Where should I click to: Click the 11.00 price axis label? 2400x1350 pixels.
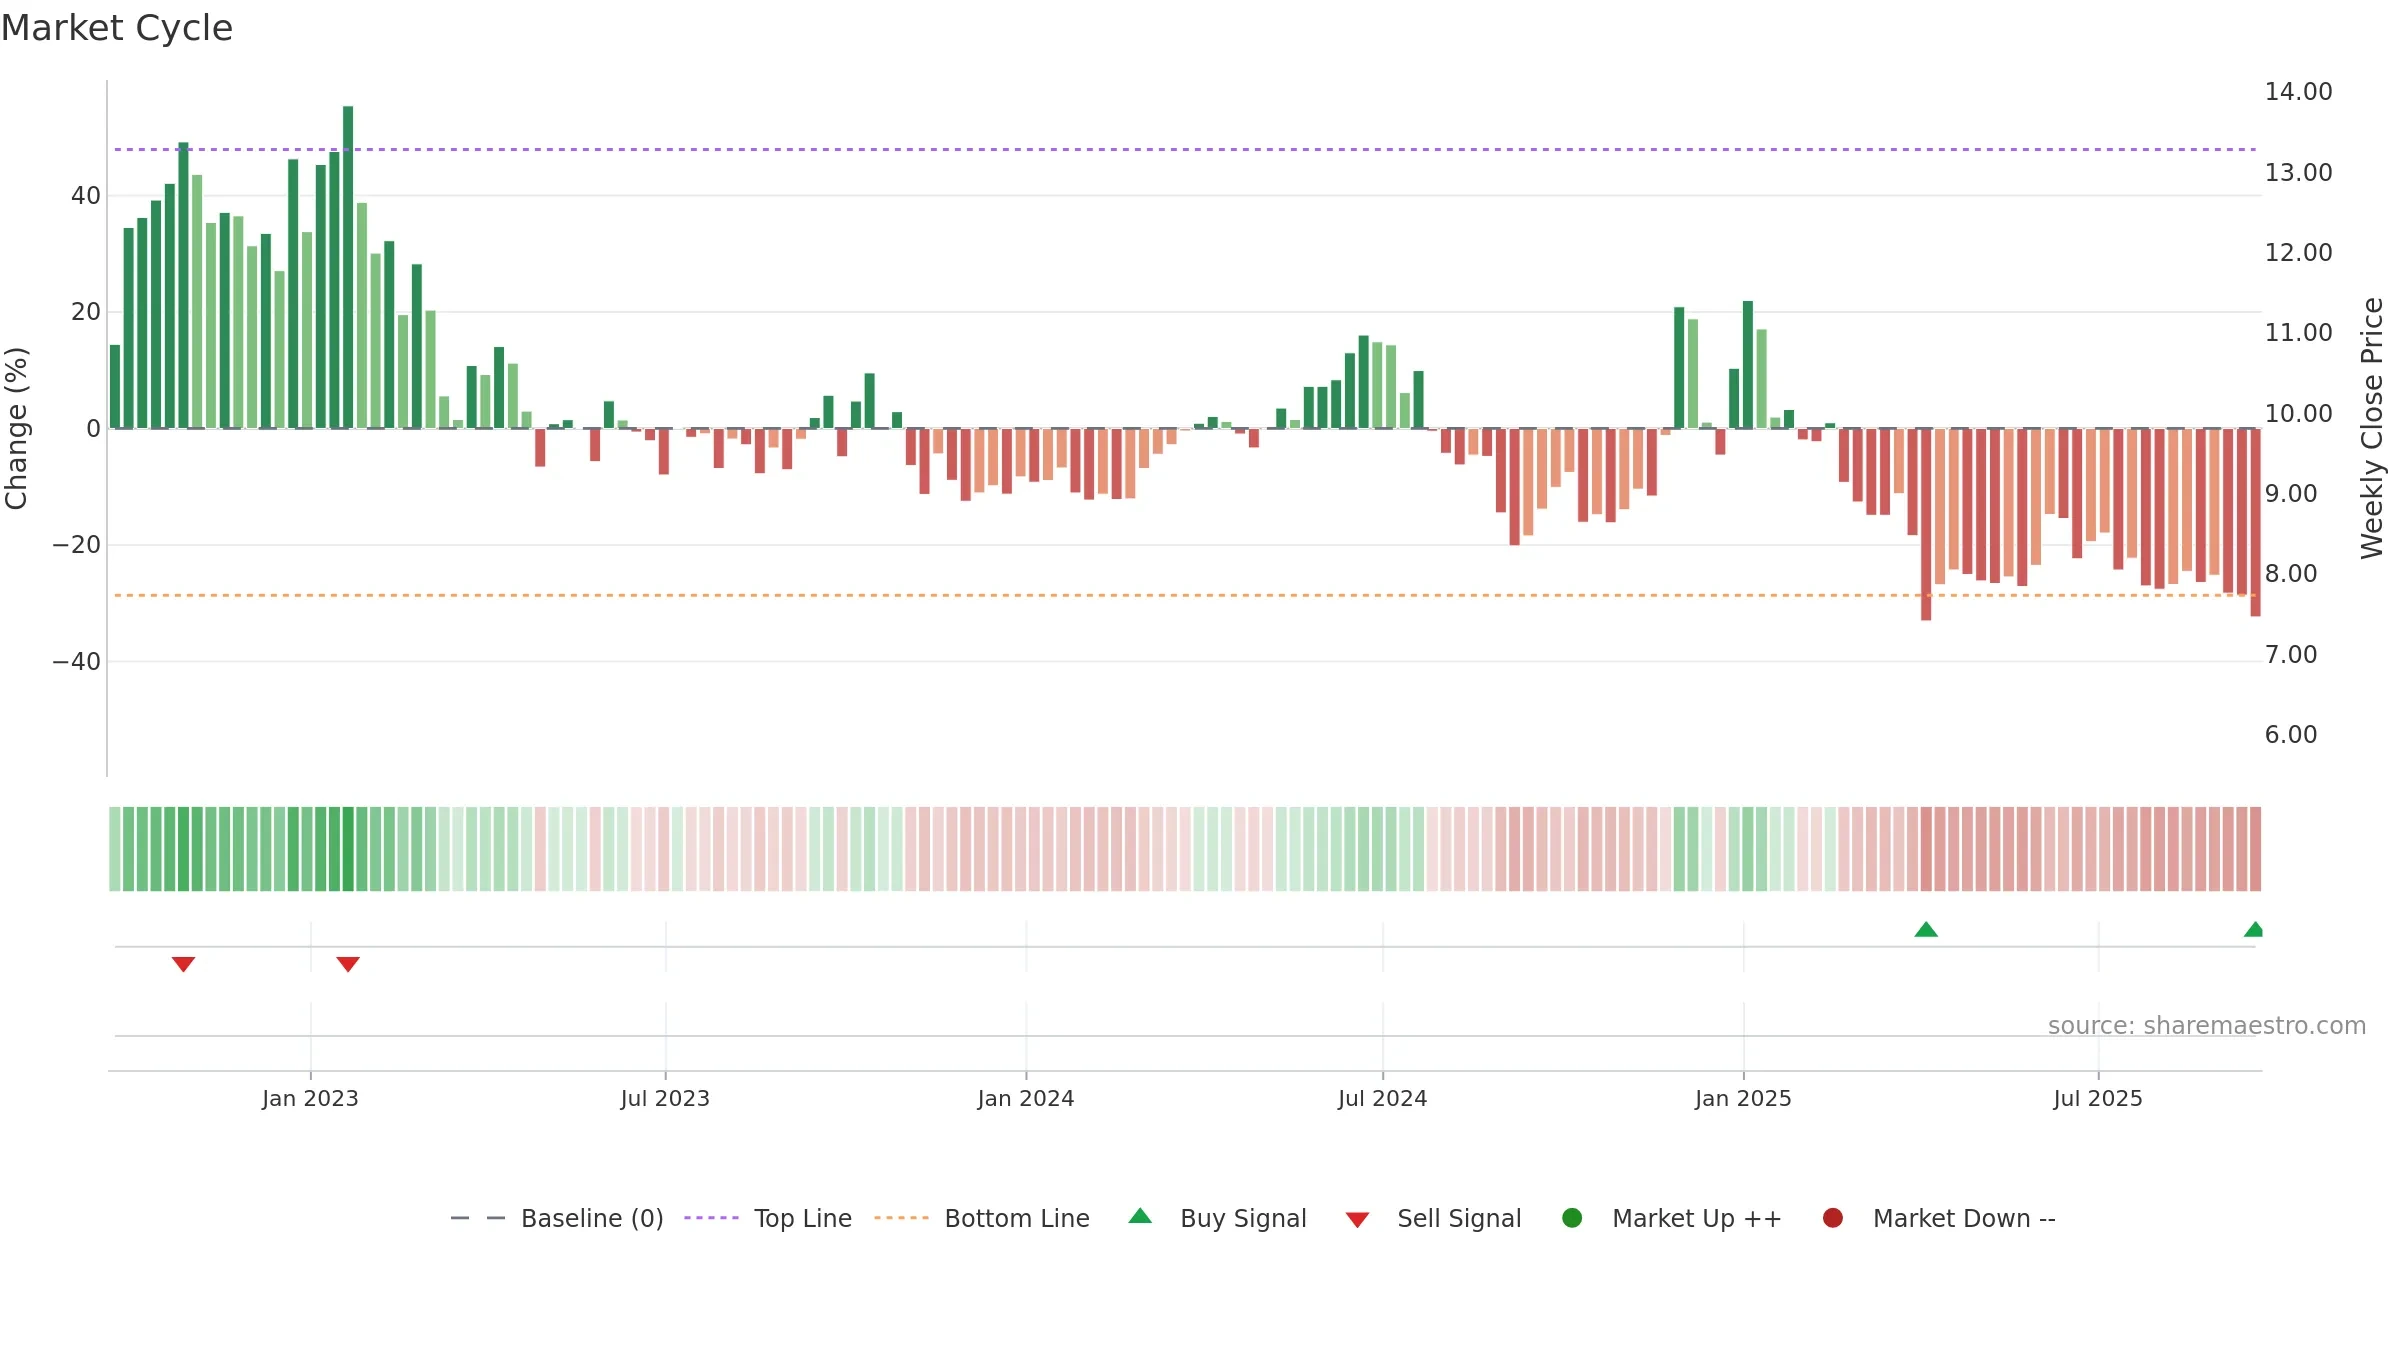[x=2298, y=332]
